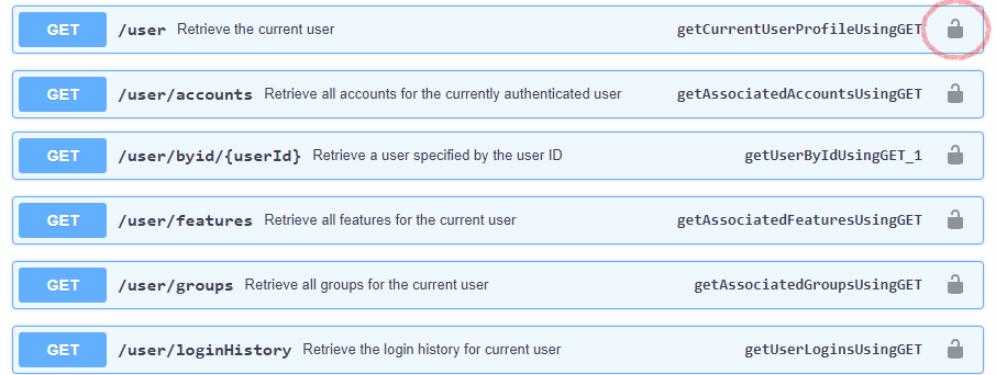
Task: Click 'Retrieve a user specified by the user ID'
Action: coord(437,156)
